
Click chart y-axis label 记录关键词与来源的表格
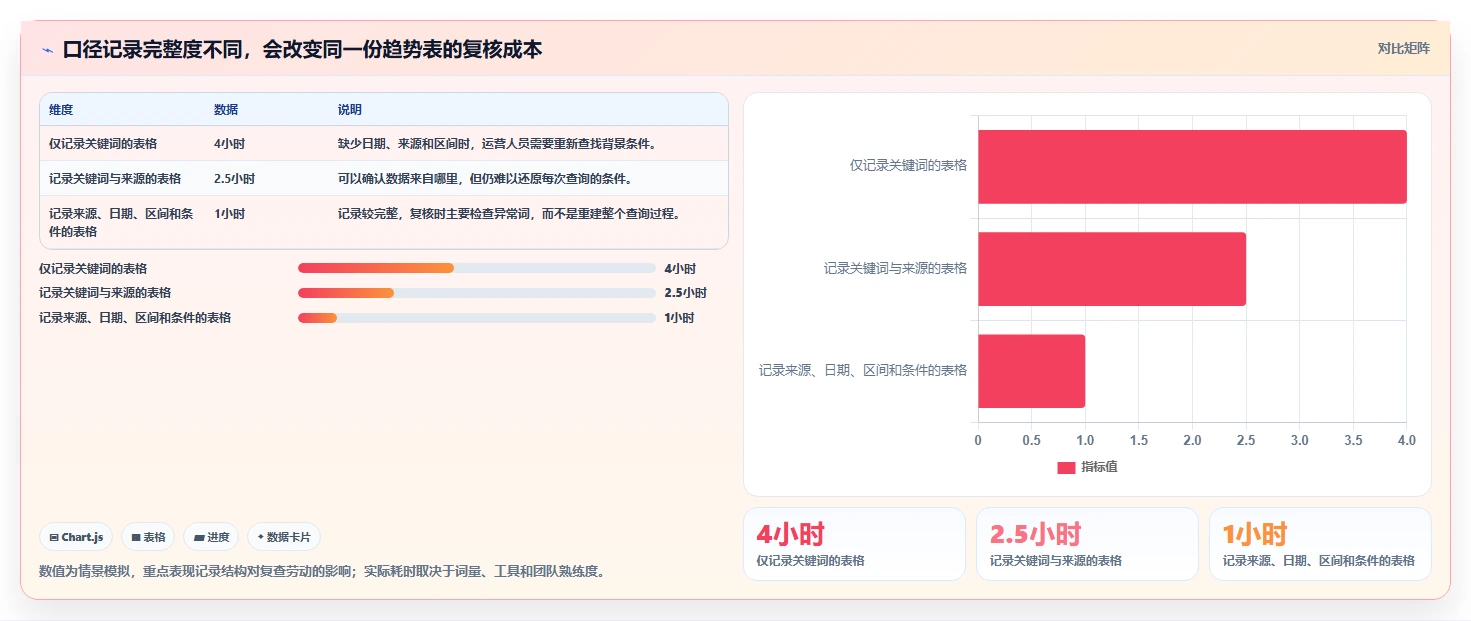pos(895,268)
